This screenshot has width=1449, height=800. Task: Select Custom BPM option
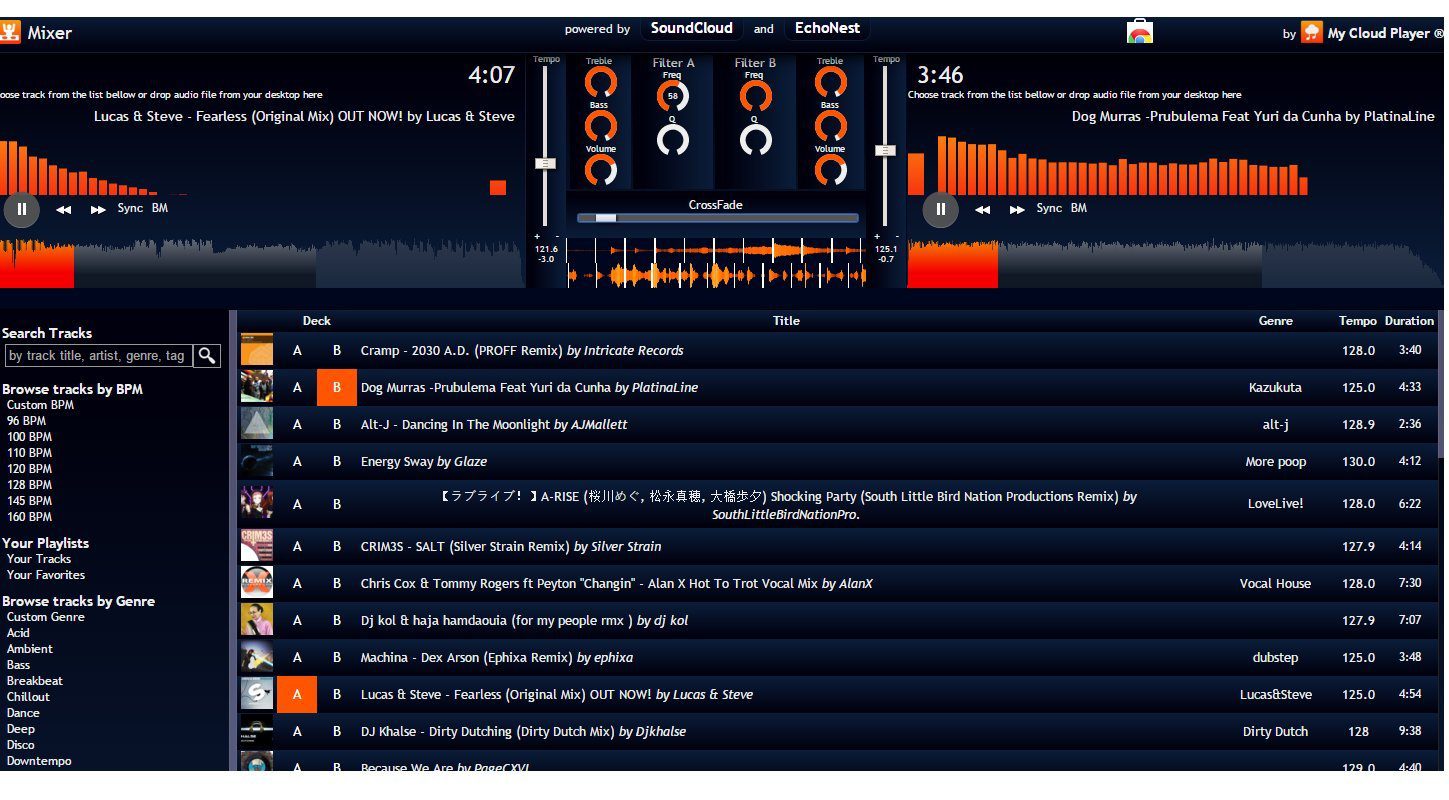pyautogui.click(x=40, y=405)
